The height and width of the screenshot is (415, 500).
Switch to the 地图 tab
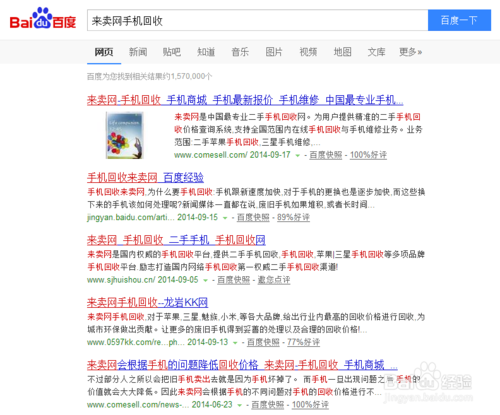coord(342,52)
